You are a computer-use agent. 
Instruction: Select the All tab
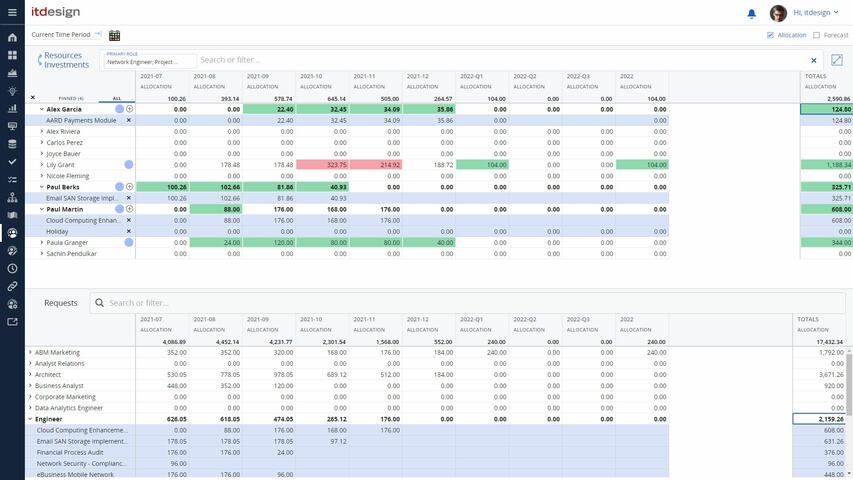click(117, 98)
